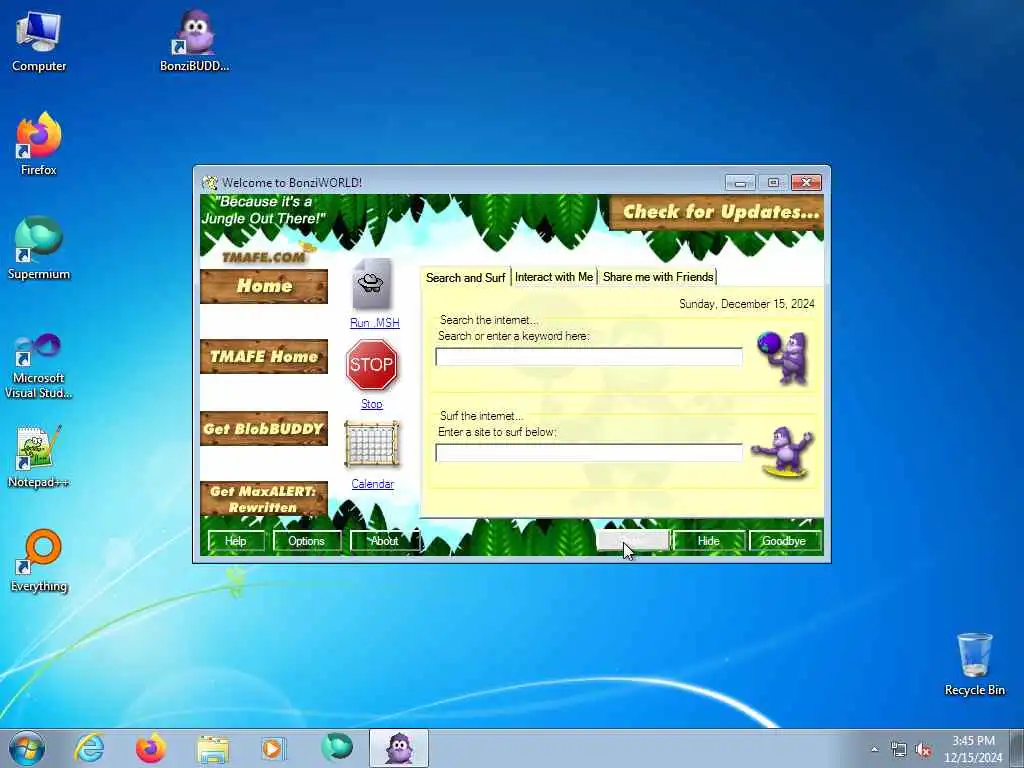Open the Windows Start menu

27,748
